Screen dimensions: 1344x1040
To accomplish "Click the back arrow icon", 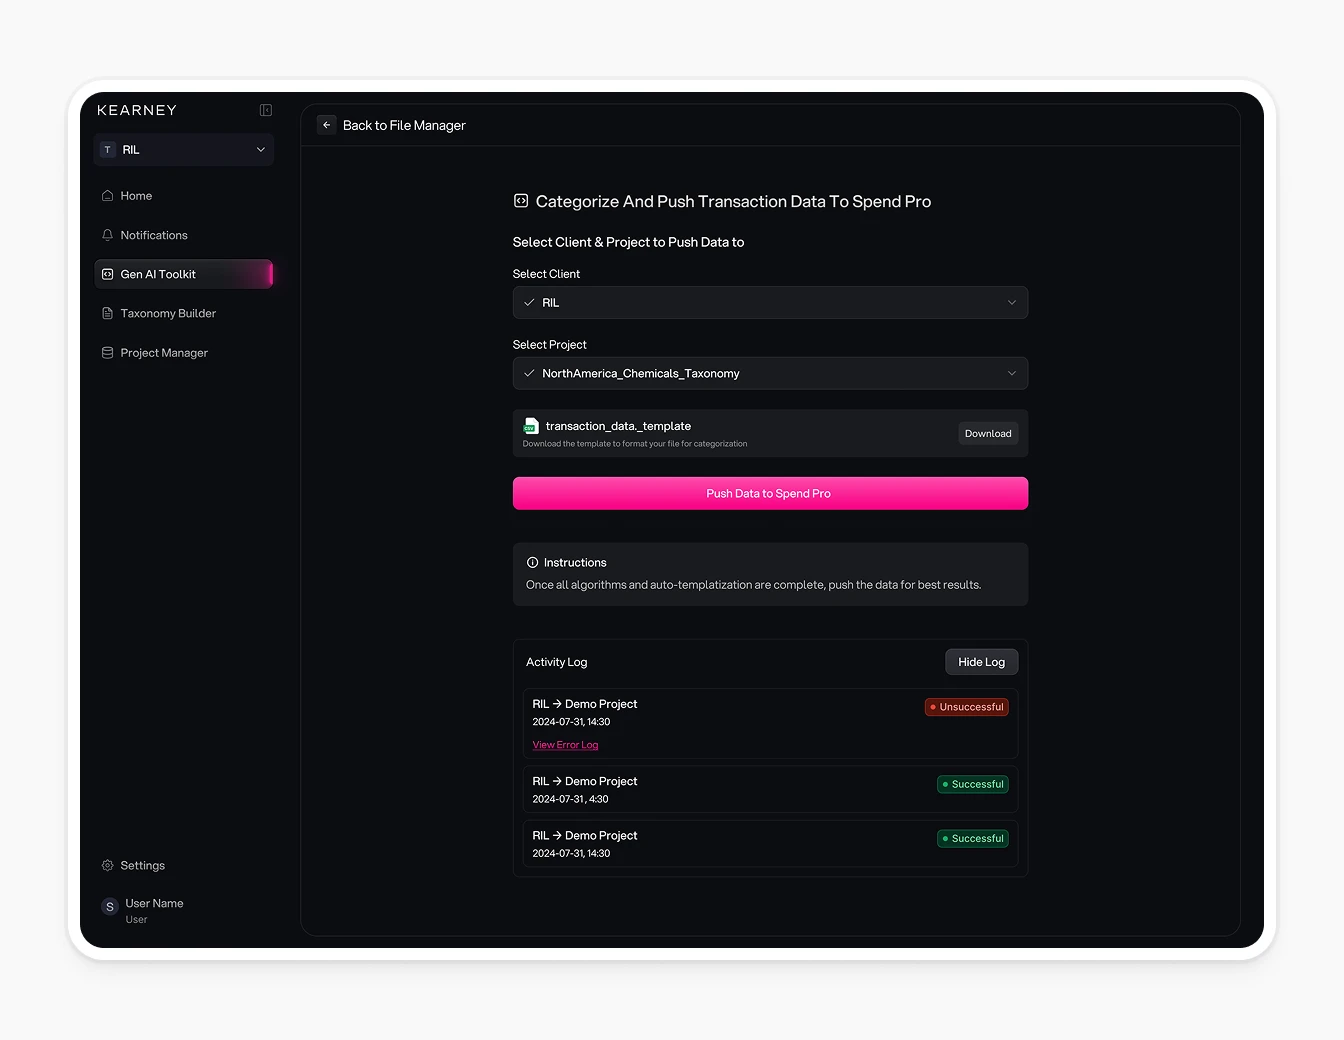I will click(327, 125).
